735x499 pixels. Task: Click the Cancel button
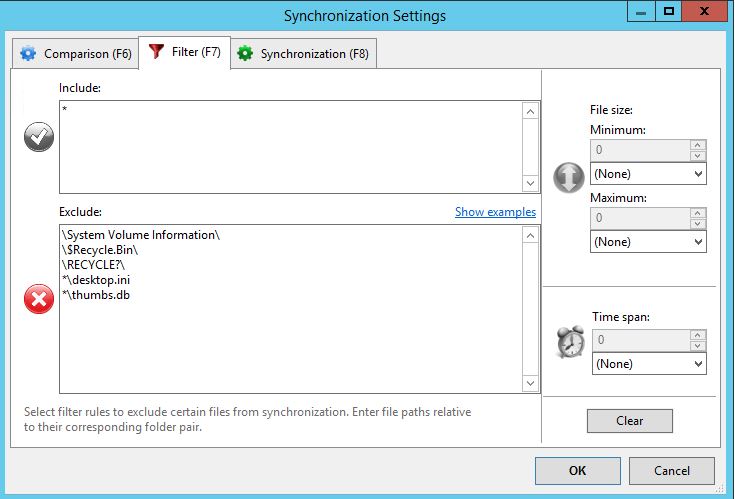click(672, 470)
